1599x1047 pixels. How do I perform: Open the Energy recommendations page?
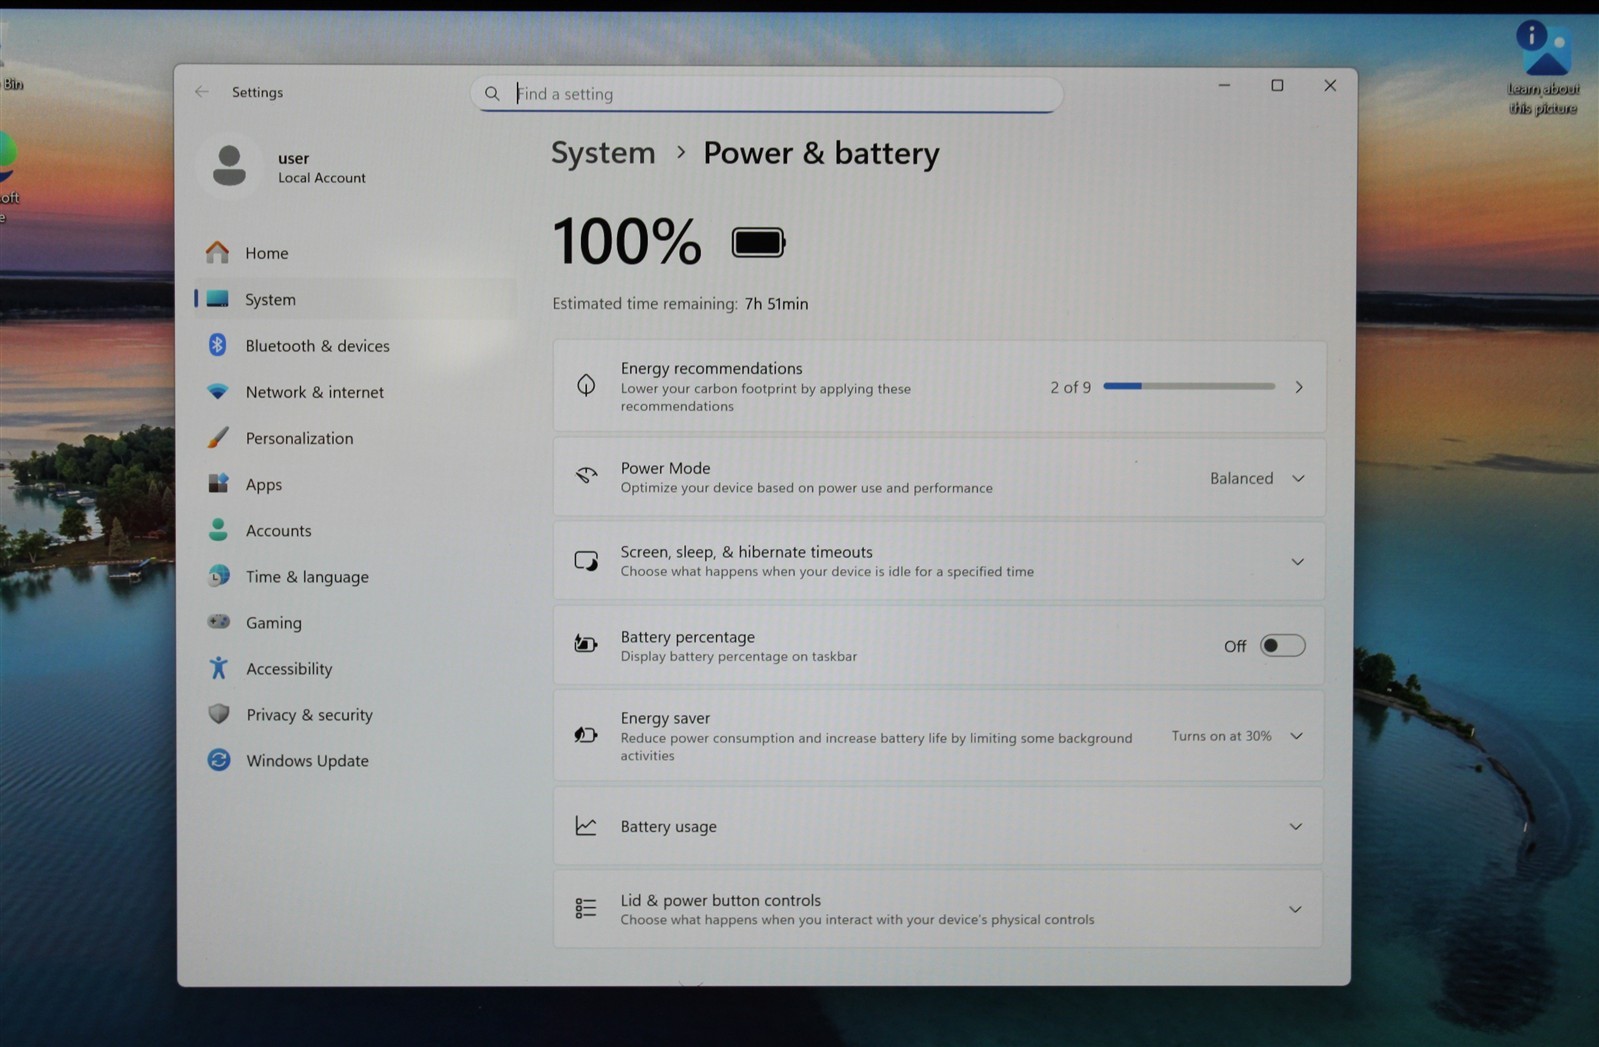pos(939,387)
